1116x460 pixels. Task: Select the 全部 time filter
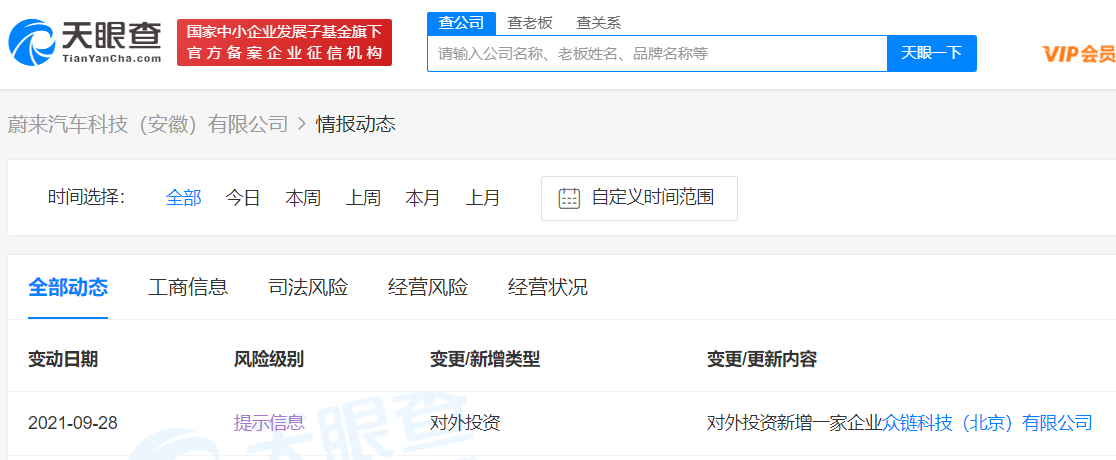[184, 198]
